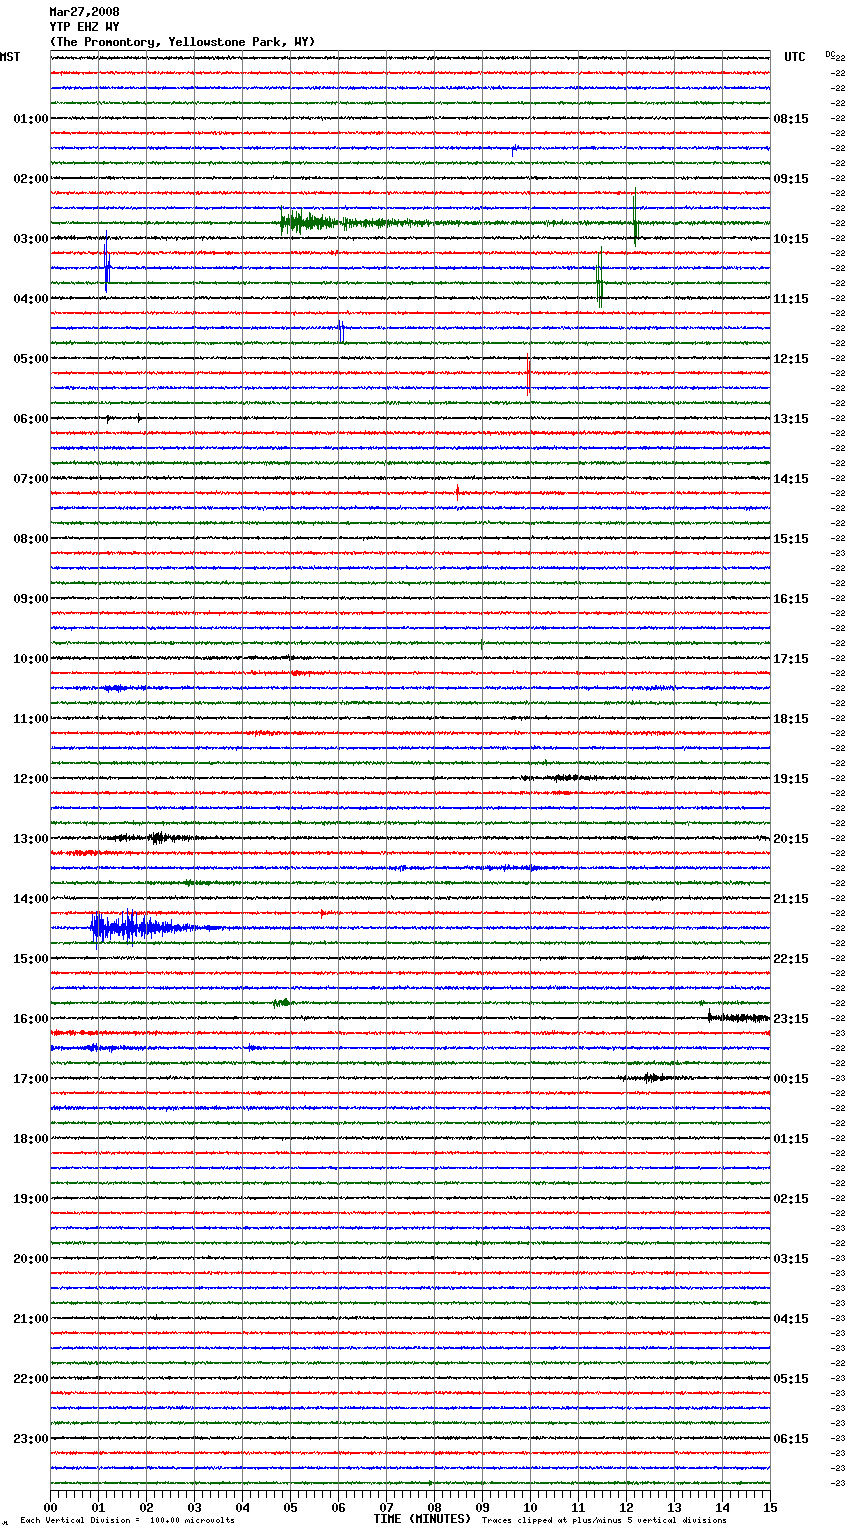Viewport: 850px width, 1534px height.
Task: Click the 21:15 UTC time label
Action: (791, 899)
